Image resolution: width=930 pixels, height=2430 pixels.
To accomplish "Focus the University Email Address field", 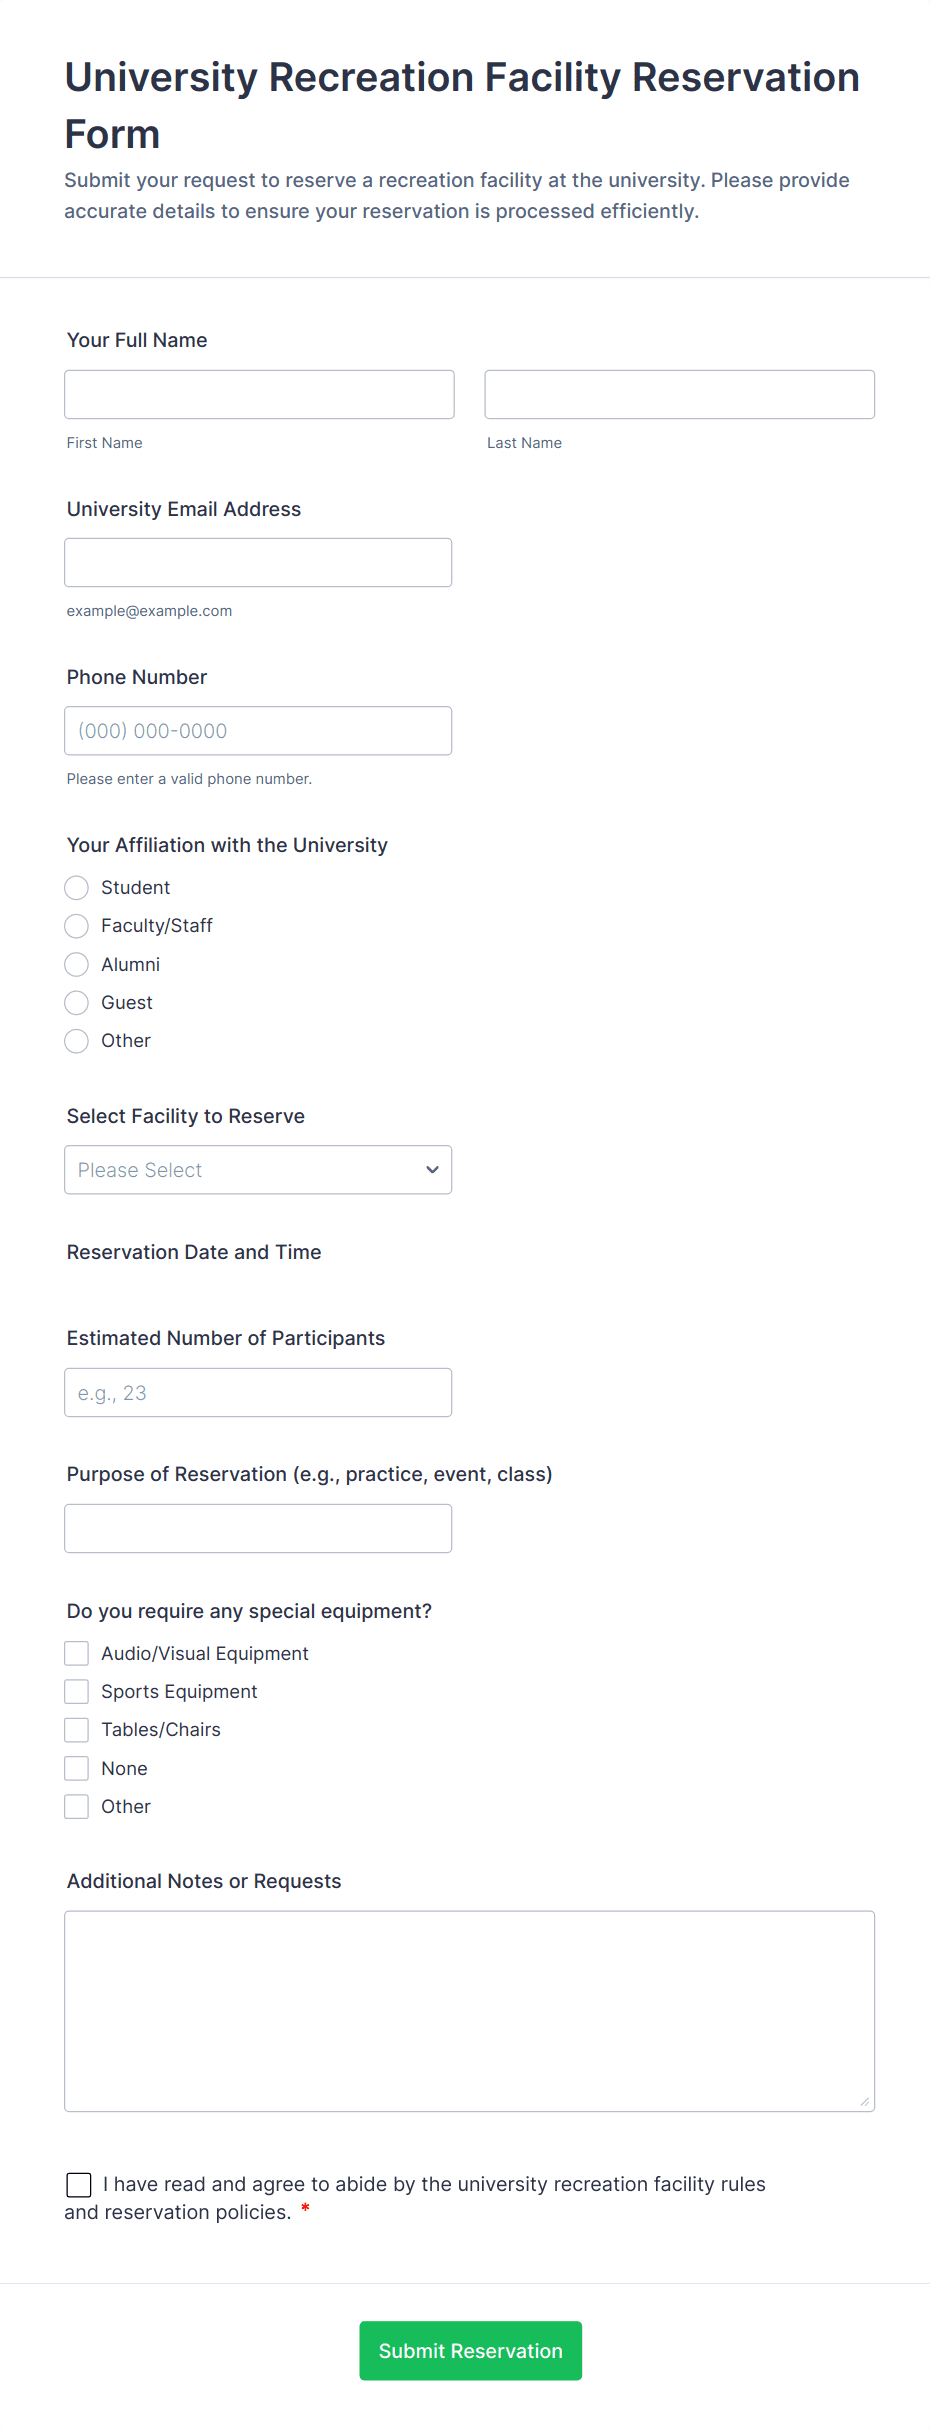I will 258,562.
